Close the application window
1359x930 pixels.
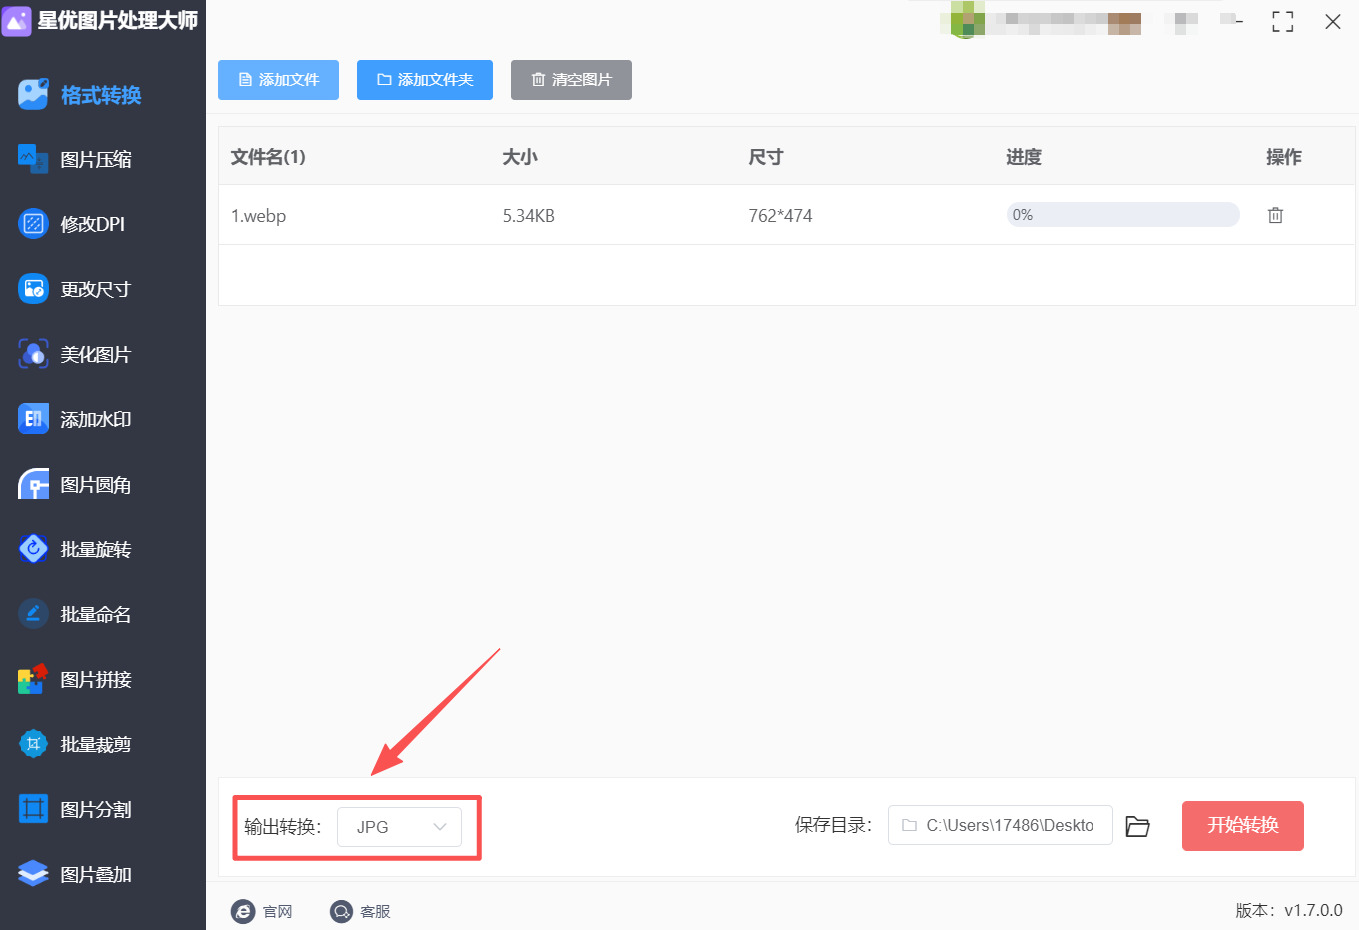(1333, 22)
